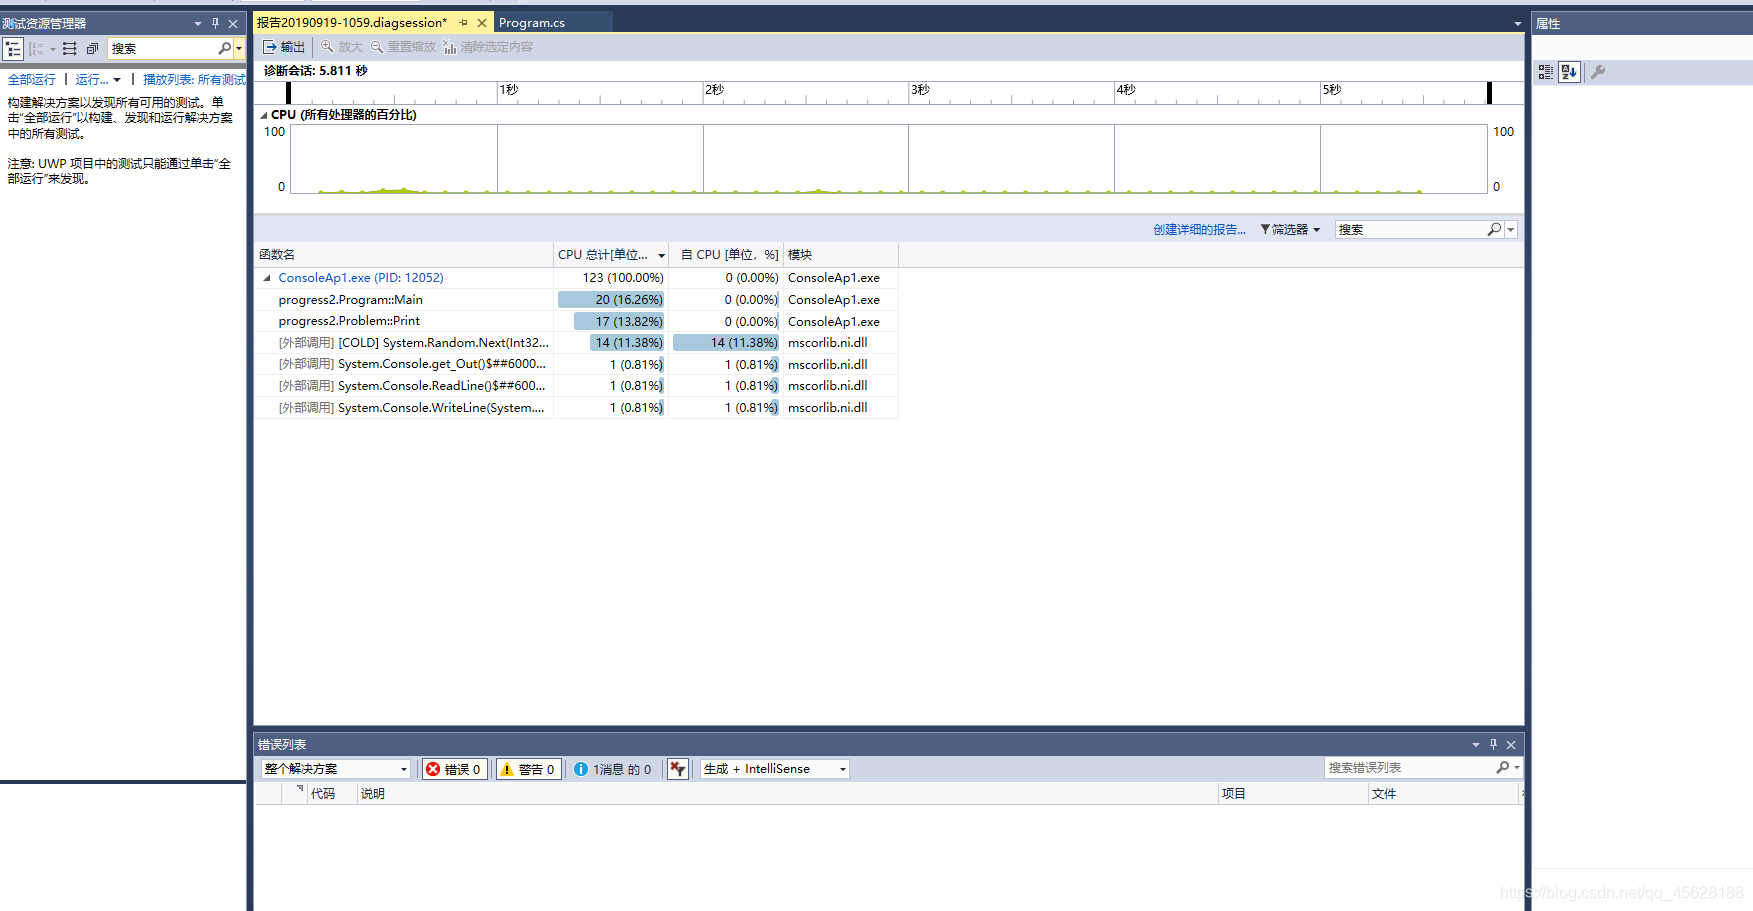
Task: Click the stacked windows icon in Test Explorer
Action: coord(92,48)
